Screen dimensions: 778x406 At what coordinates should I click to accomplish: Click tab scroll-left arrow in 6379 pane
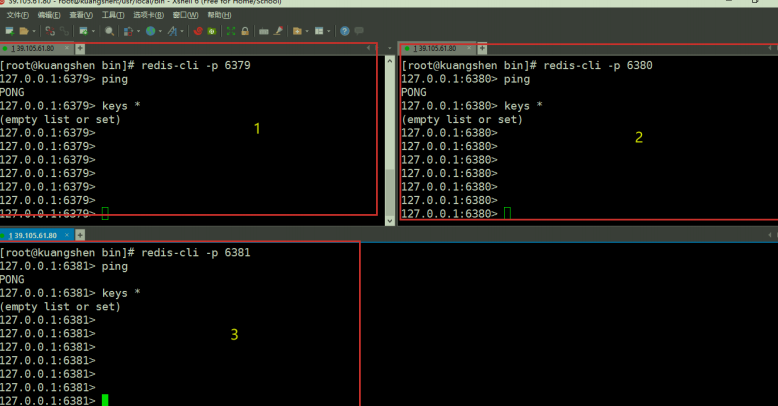click(368, 48)
